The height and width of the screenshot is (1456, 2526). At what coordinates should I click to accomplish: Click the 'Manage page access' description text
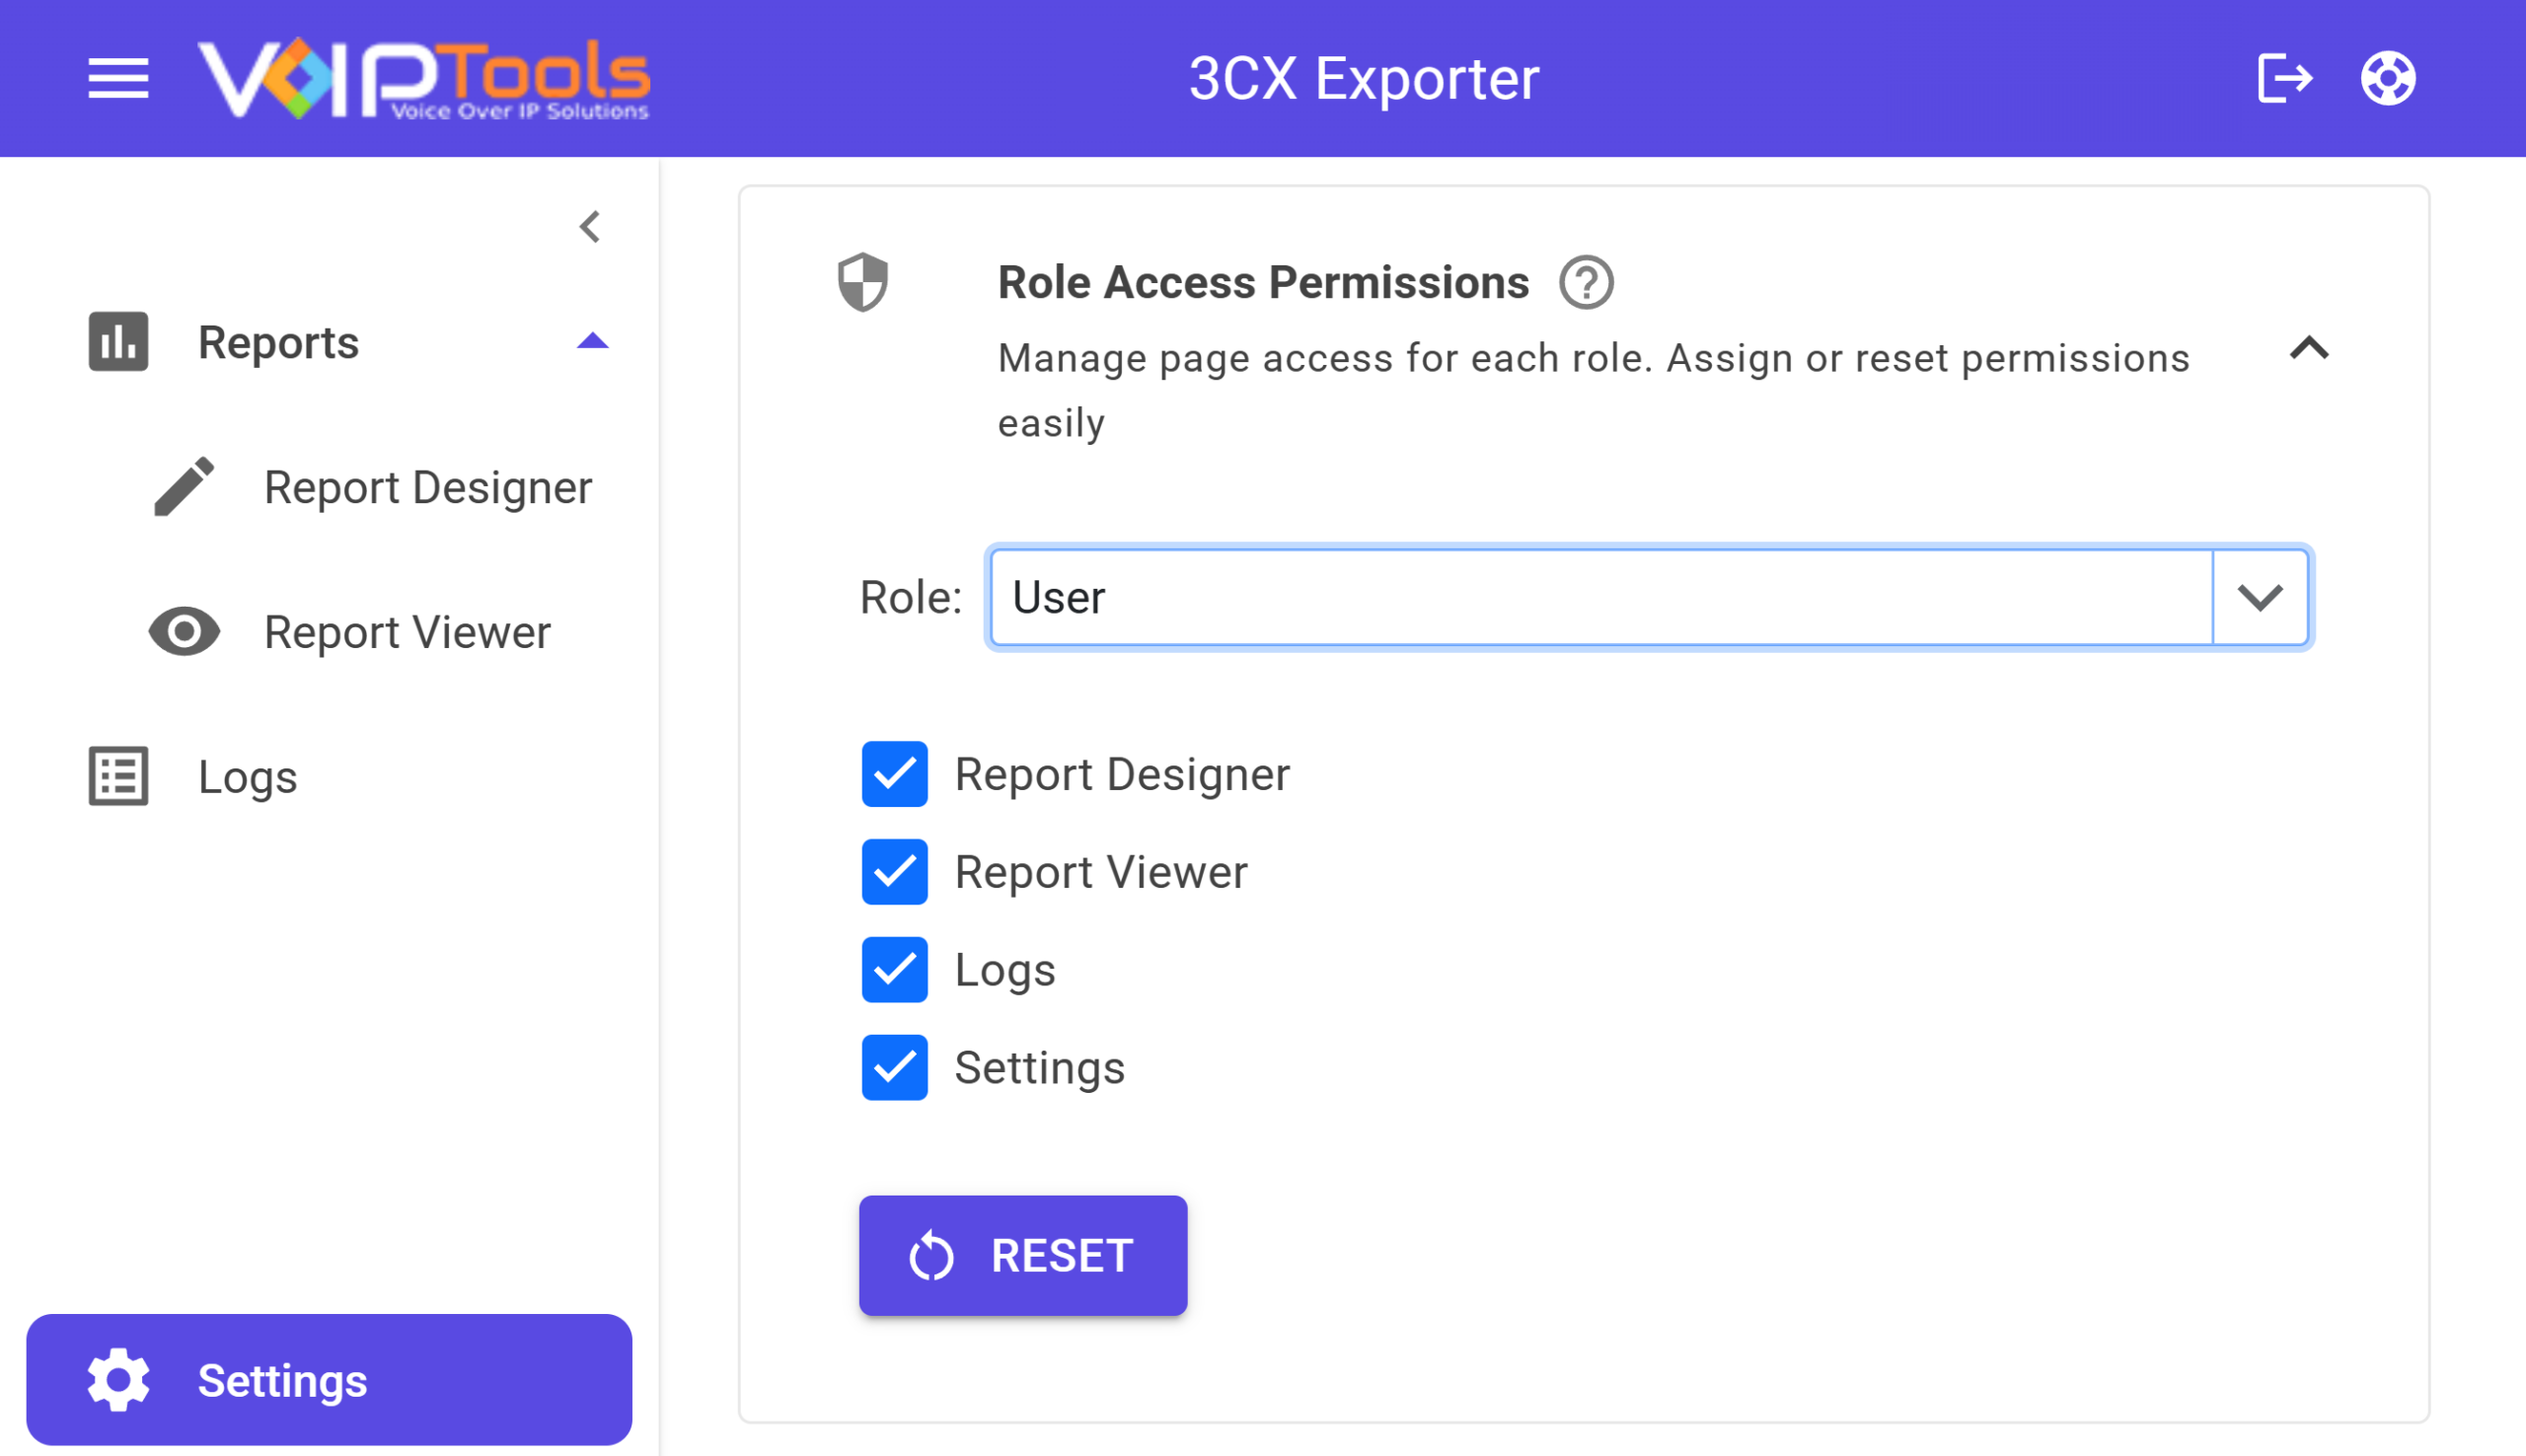point(1594,390)
